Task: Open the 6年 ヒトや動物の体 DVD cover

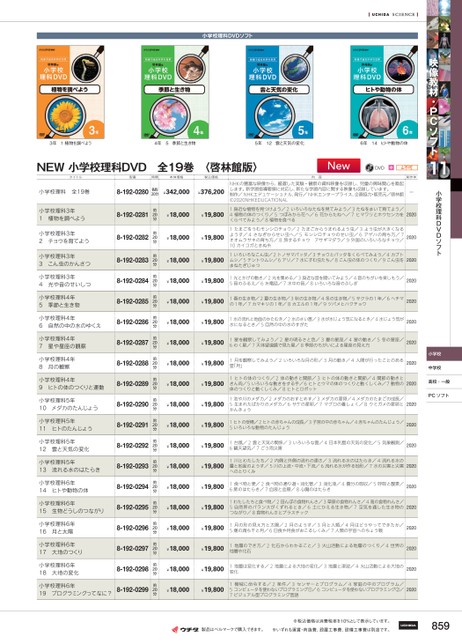Action: coord(384,92)
